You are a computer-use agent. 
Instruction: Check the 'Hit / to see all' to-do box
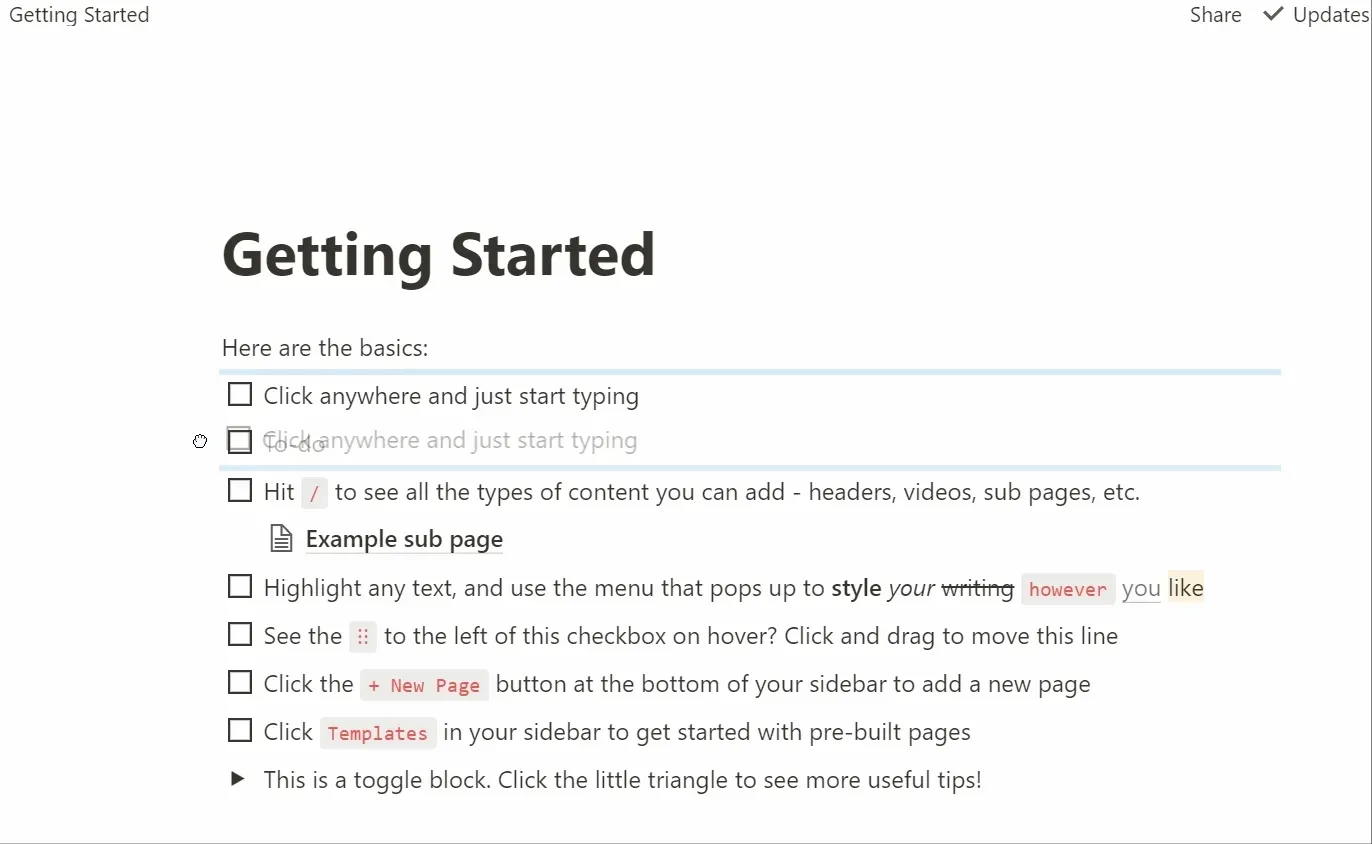click(240, 491)
